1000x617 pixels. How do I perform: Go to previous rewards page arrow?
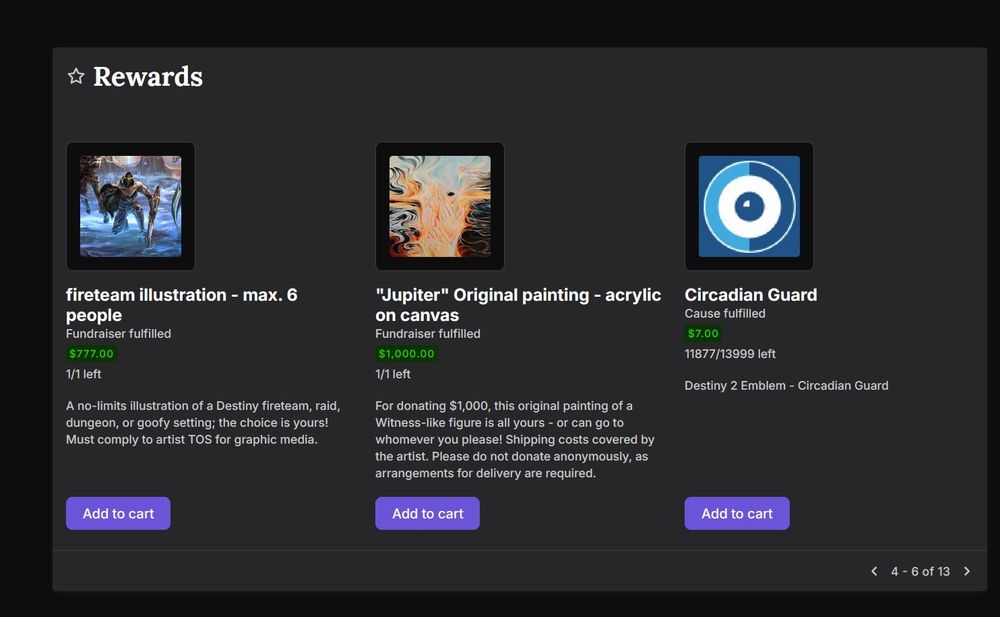(x=874, y=571)
